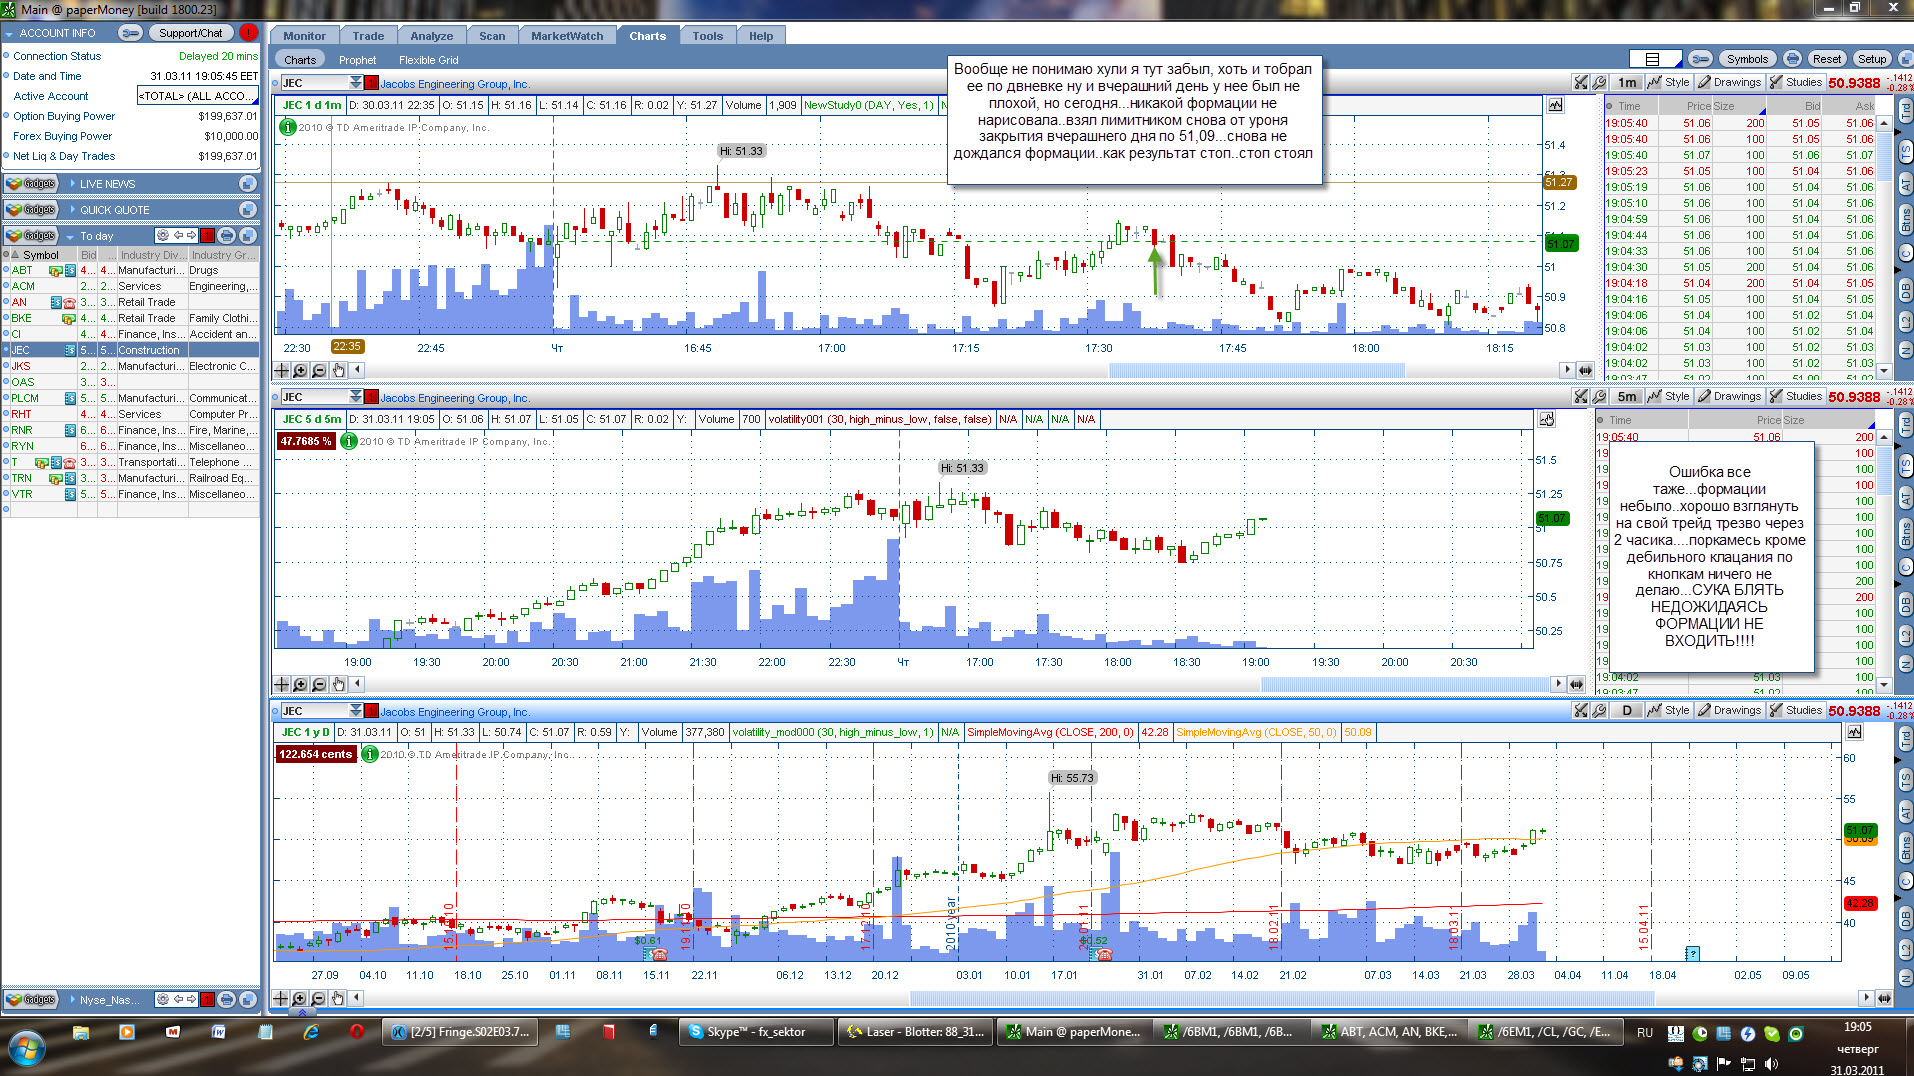Collapse the Account Info panel
1914x1076 pixels.
(9, 33)
